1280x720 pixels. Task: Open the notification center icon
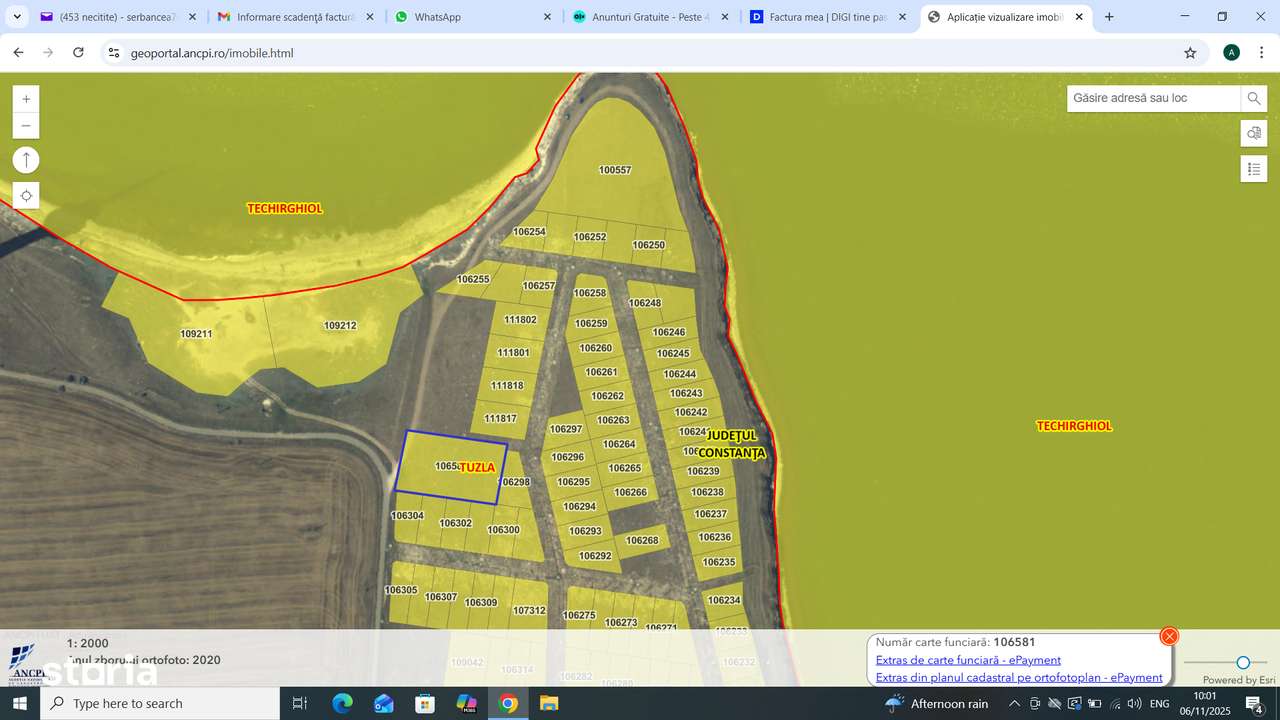tap(1255, 704)
